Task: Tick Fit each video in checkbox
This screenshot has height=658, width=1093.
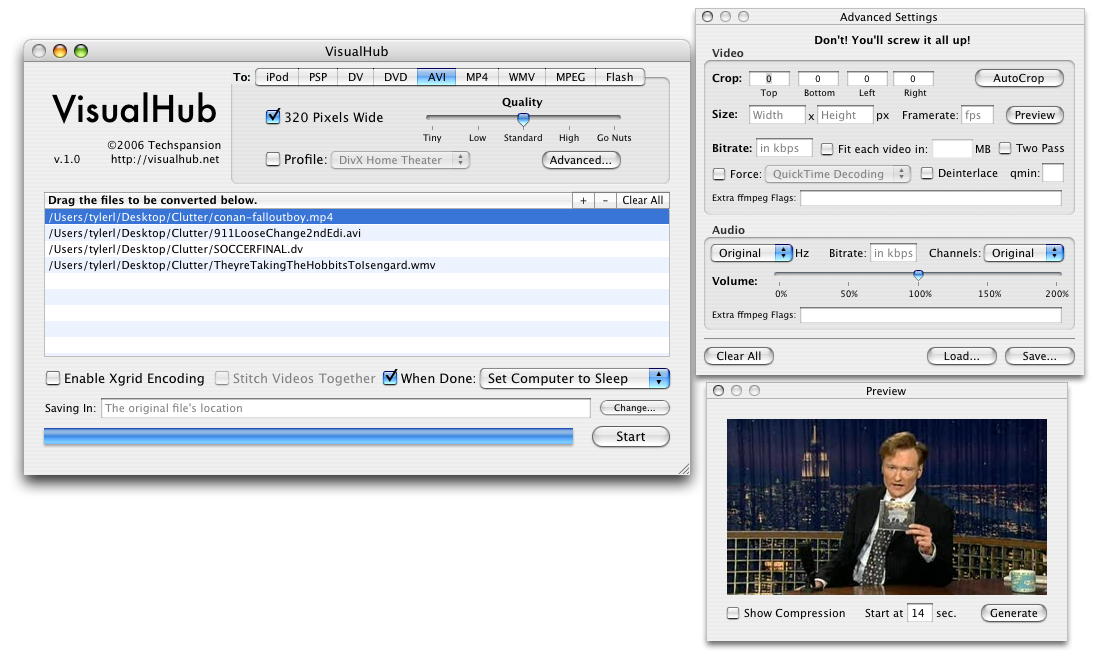Action: coord(827,148)
